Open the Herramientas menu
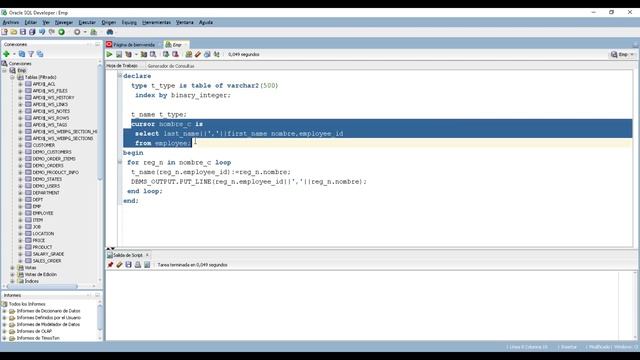The width and height of the screenshot is (640, 360). [x=156, y=22]
